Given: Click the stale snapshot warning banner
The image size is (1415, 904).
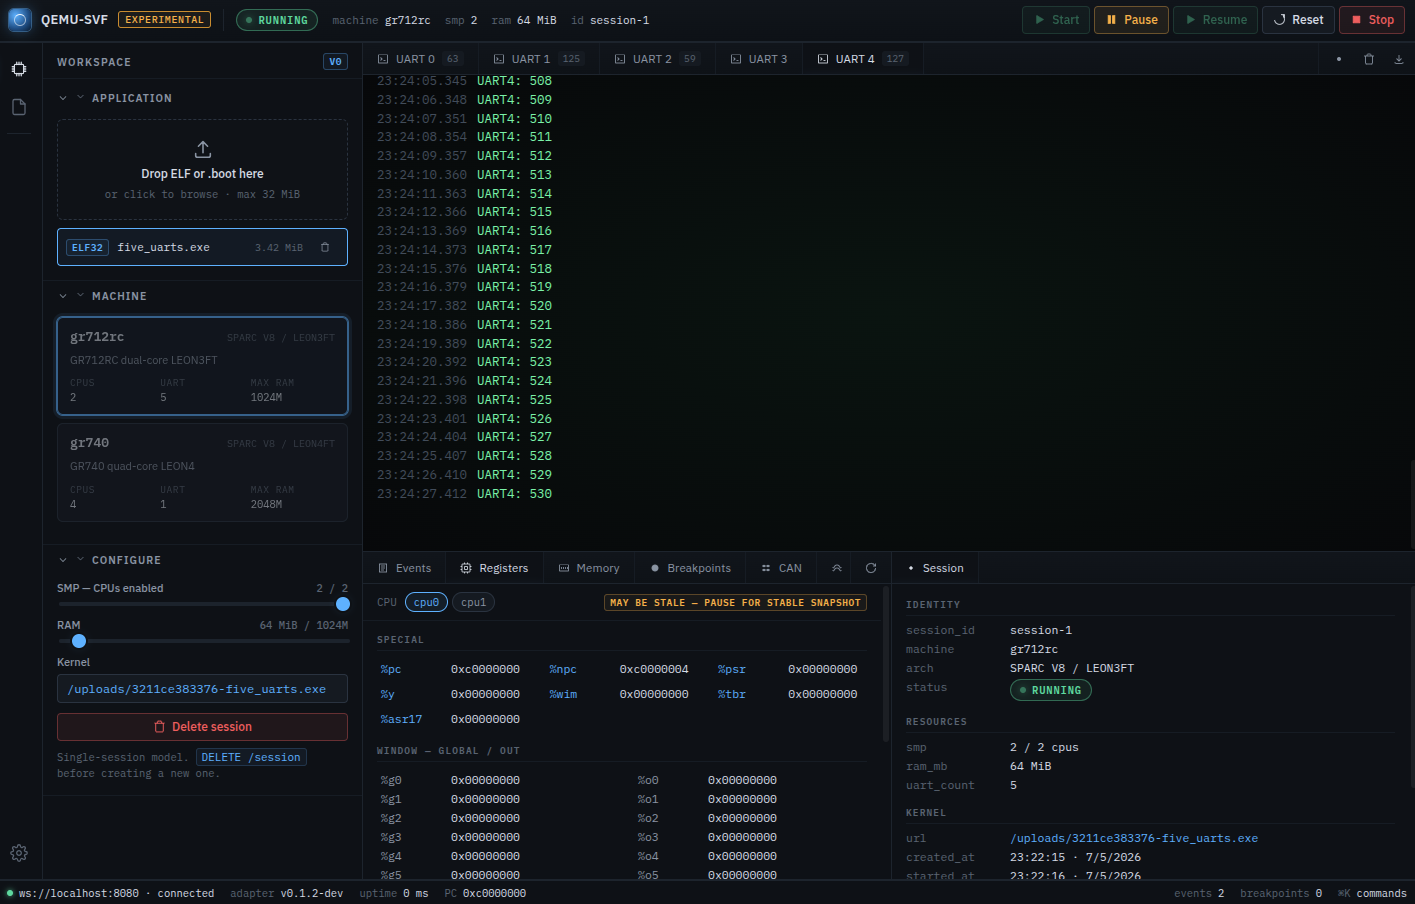Looking at the screenshot, I should click(735, 602).
